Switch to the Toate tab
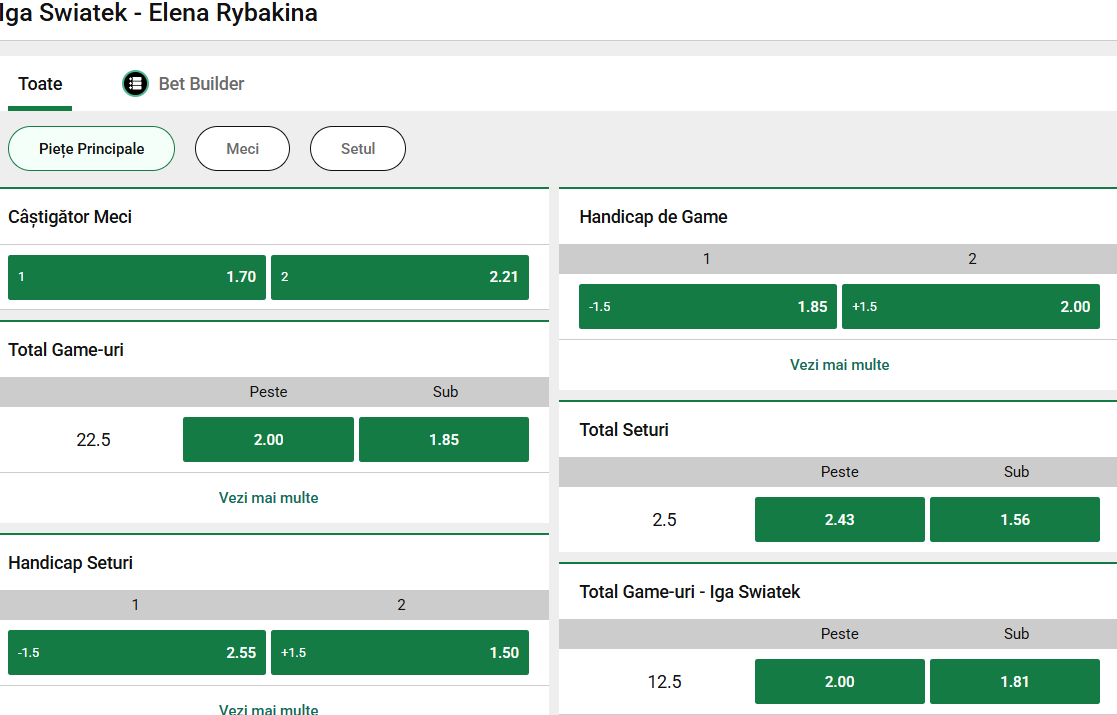This screenshot has width=1117, height=715. pos(40,84)
